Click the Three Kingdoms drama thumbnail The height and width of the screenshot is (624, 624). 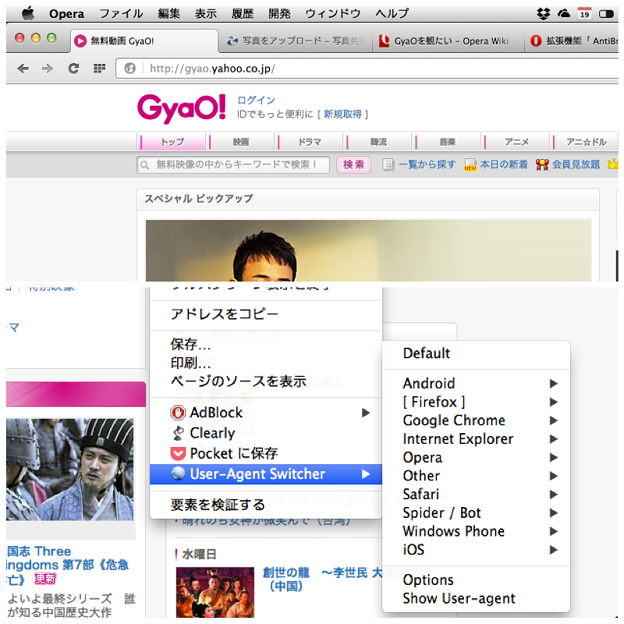[x=70, y=470]
